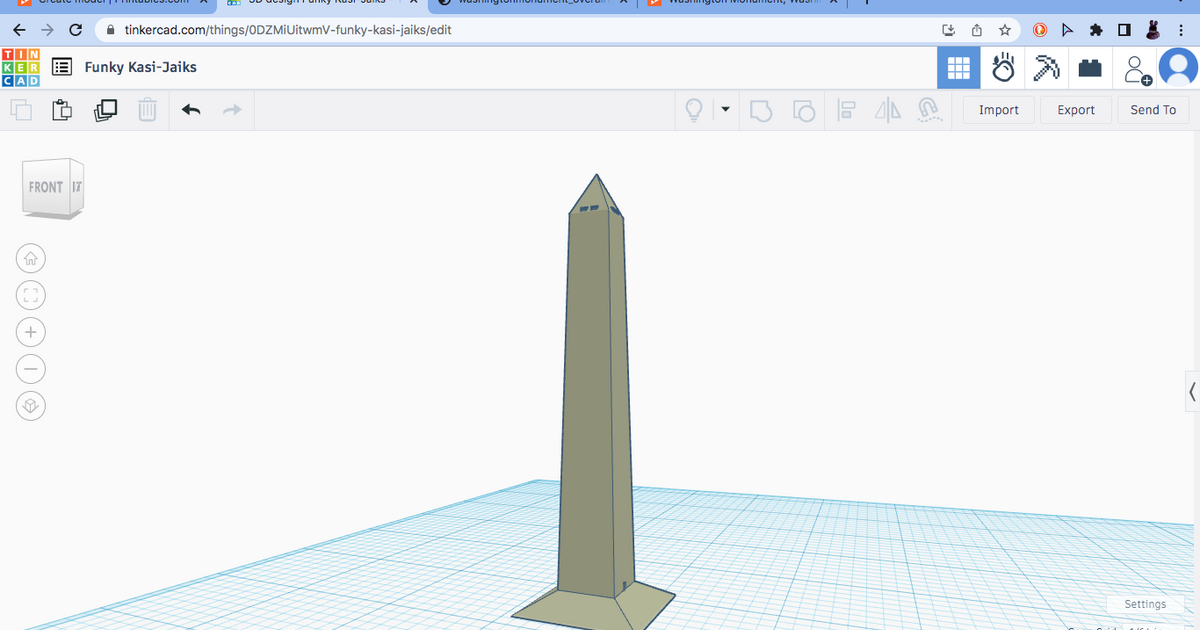This screenshot has width=1200, height=630.
Task: Collapse the shapes panel with the right chevron
Action: [1192, 391]
